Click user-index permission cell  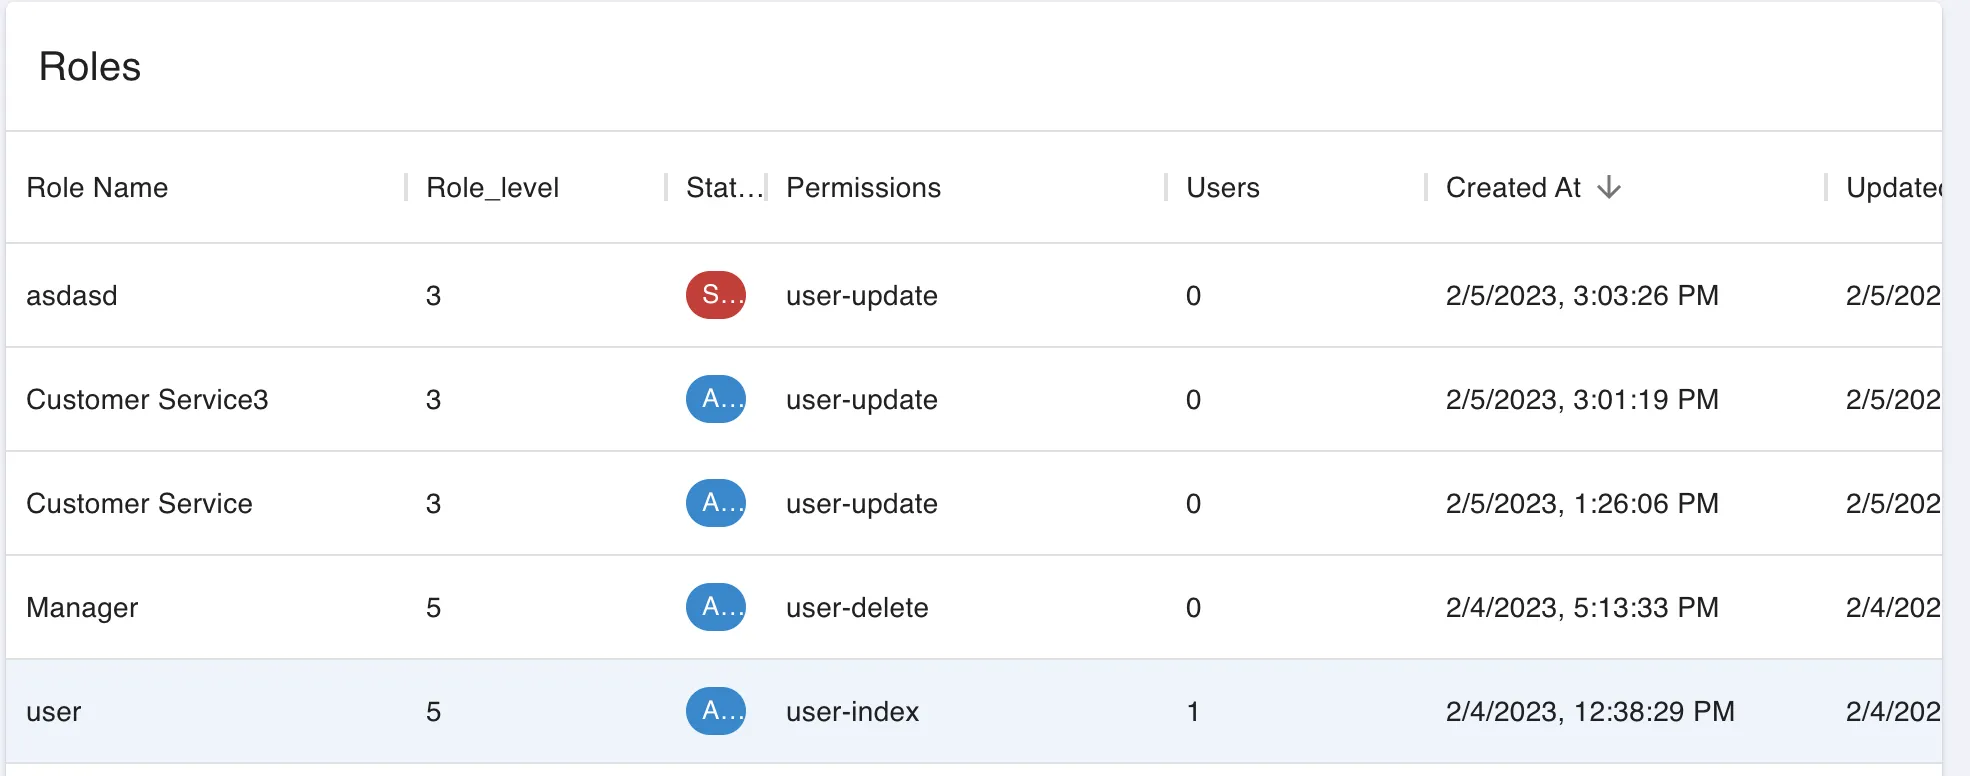point(852,711)
